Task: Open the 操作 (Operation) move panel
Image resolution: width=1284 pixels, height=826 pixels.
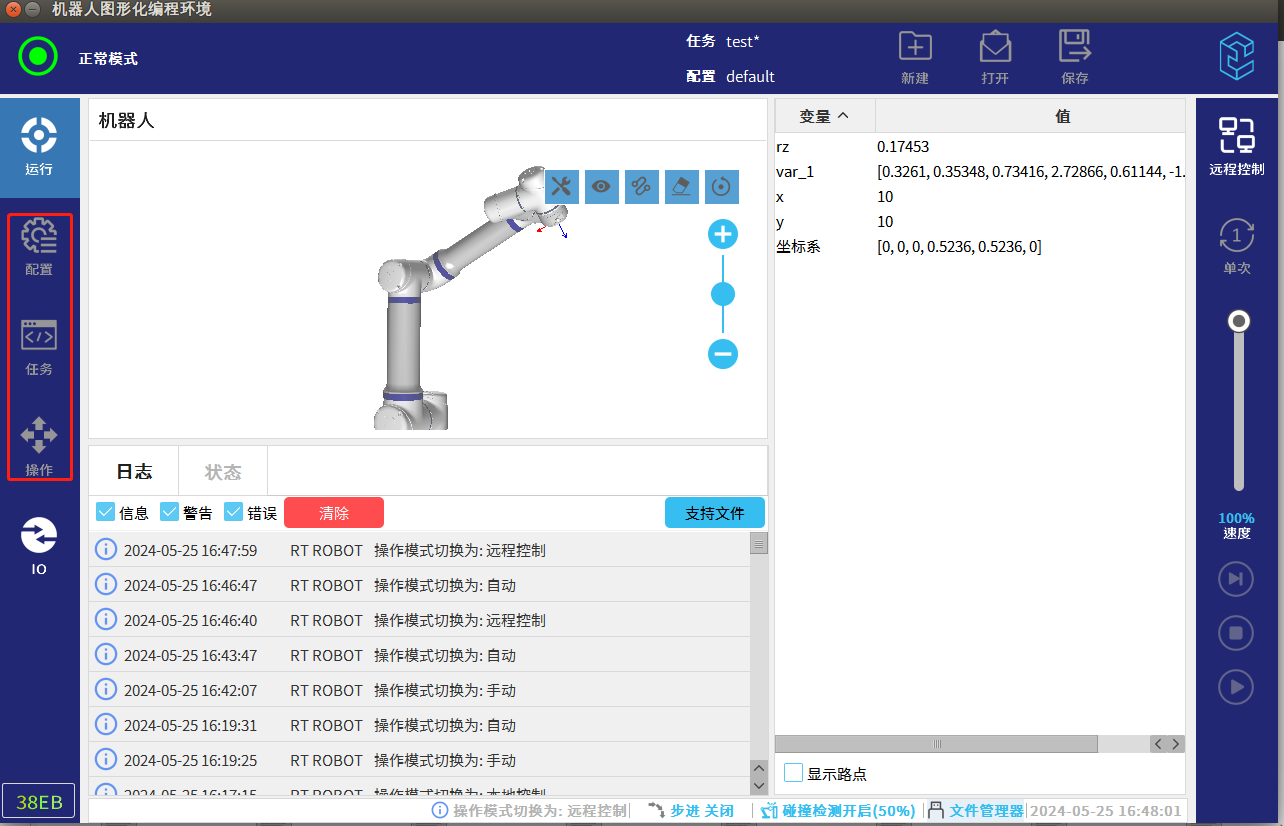Action: click(x=39, y=446)
